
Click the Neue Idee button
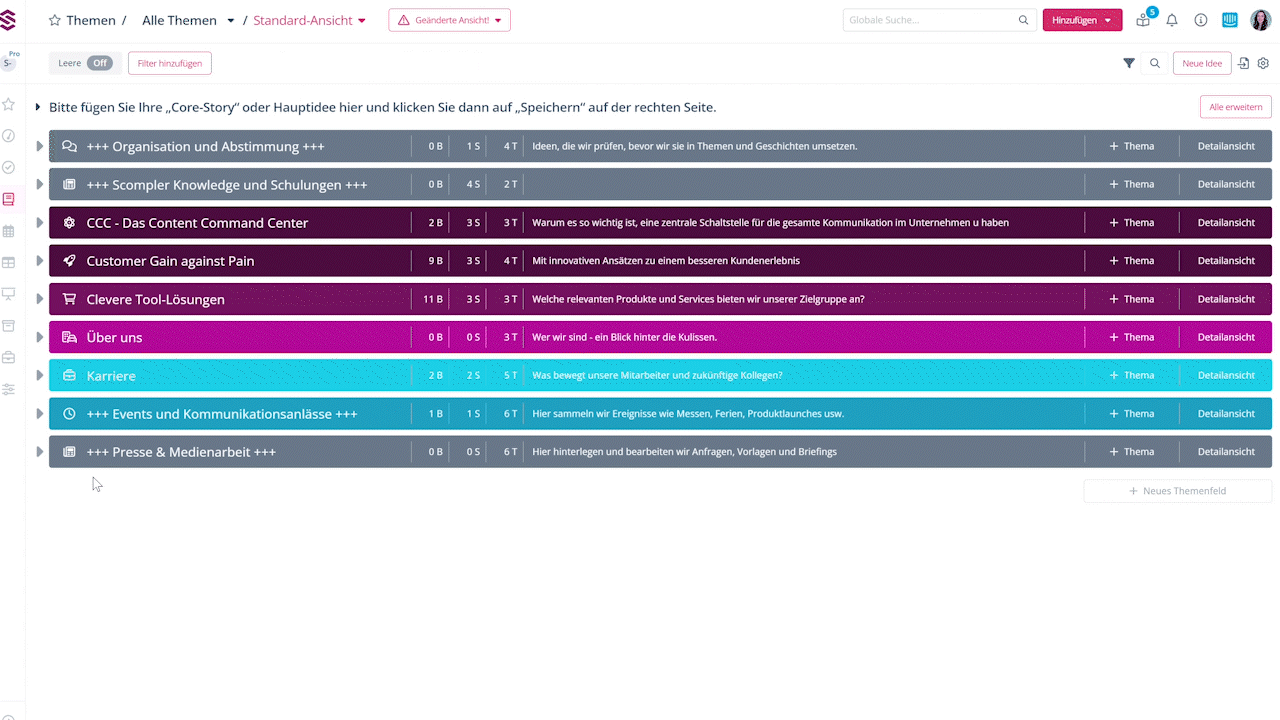click(1202, 63)
